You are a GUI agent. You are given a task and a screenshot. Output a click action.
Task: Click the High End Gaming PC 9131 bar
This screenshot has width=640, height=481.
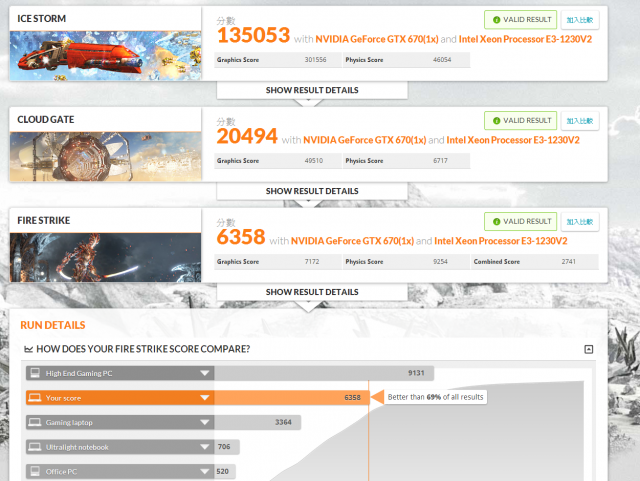click(x=324, y=373)
